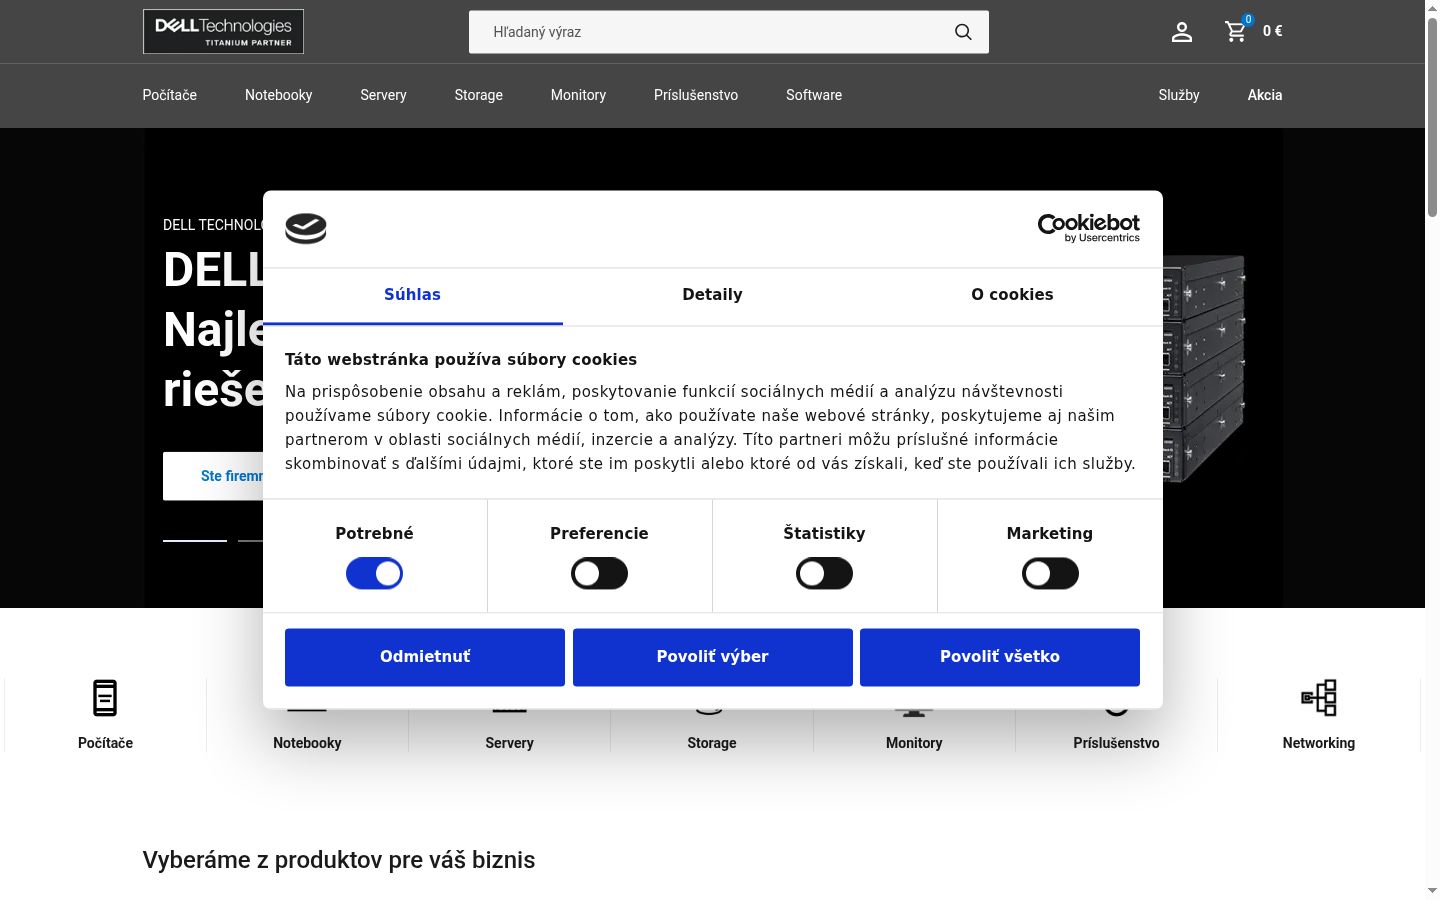Click the Storage category label
The height and width of the screenshot is (900, 1440).
[x=712, y=743]
